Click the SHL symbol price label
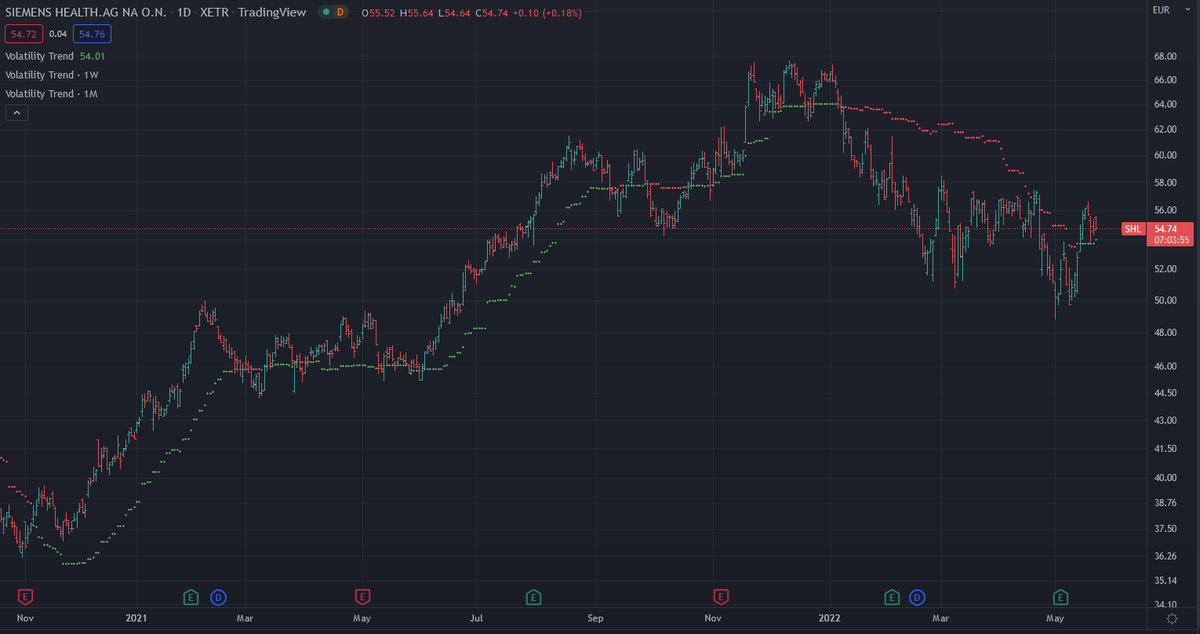This screenshot has height=634, width=1200. tap(1132, 229)
